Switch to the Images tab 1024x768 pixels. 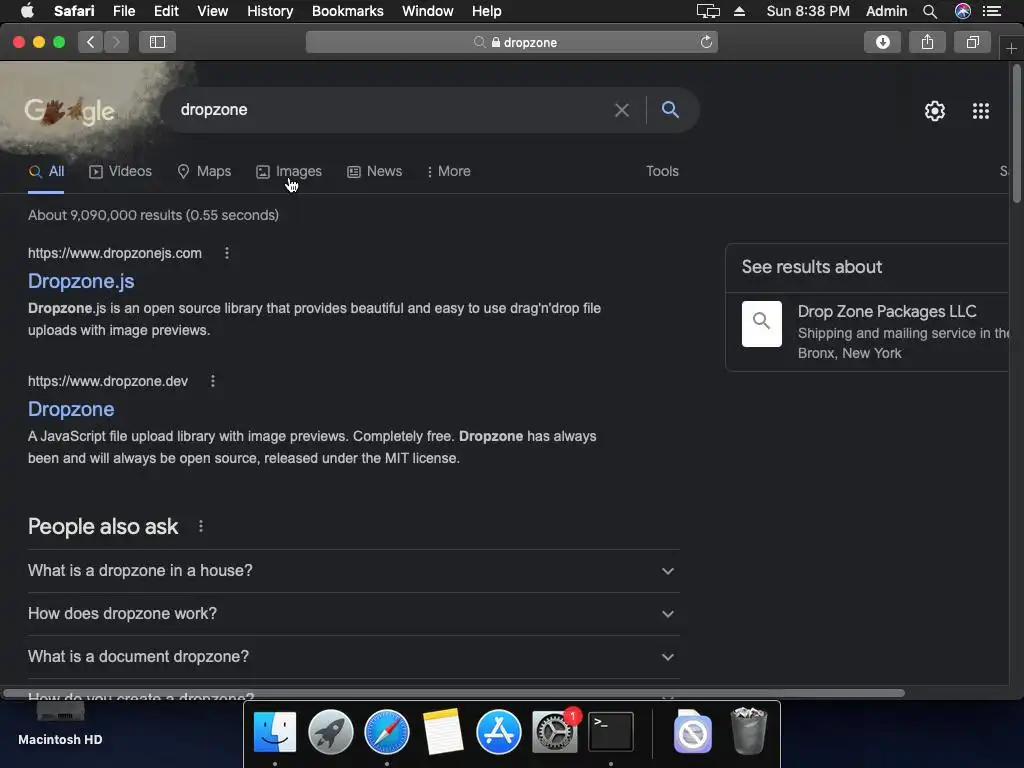[x=289, y=172]
